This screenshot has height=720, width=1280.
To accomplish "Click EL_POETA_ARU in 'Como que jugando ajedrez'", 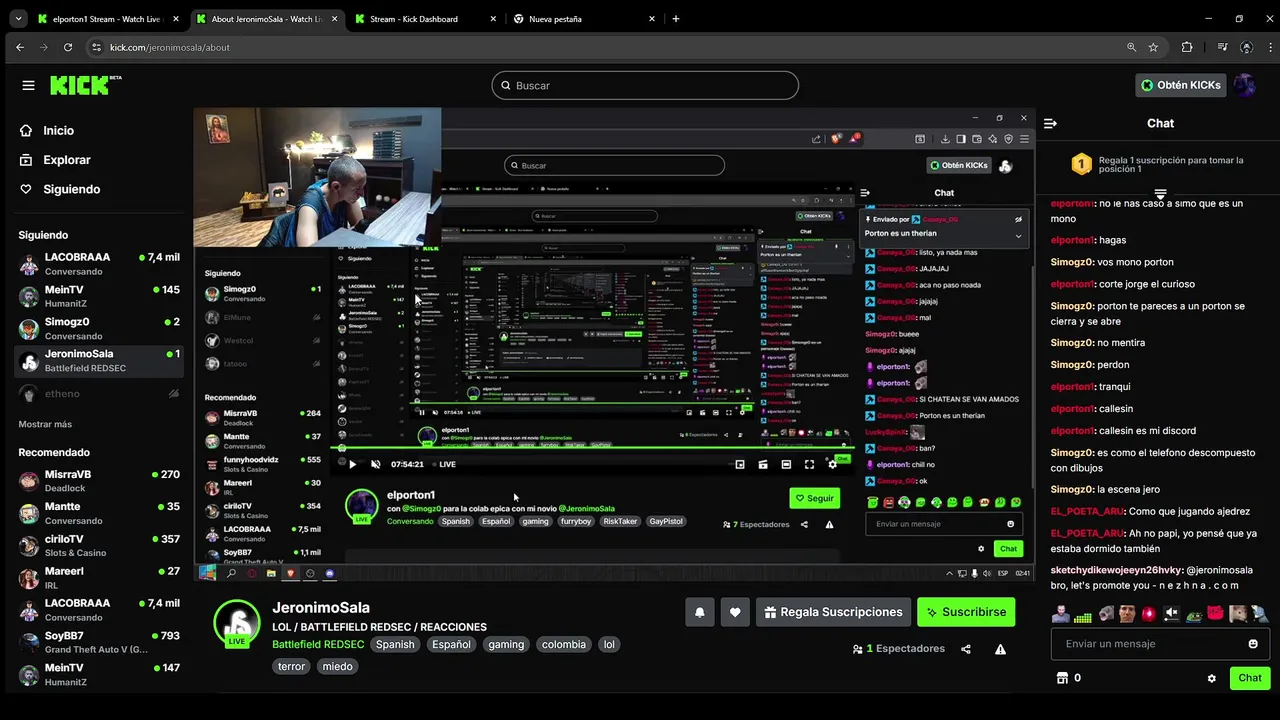I will click(1087, 511).
